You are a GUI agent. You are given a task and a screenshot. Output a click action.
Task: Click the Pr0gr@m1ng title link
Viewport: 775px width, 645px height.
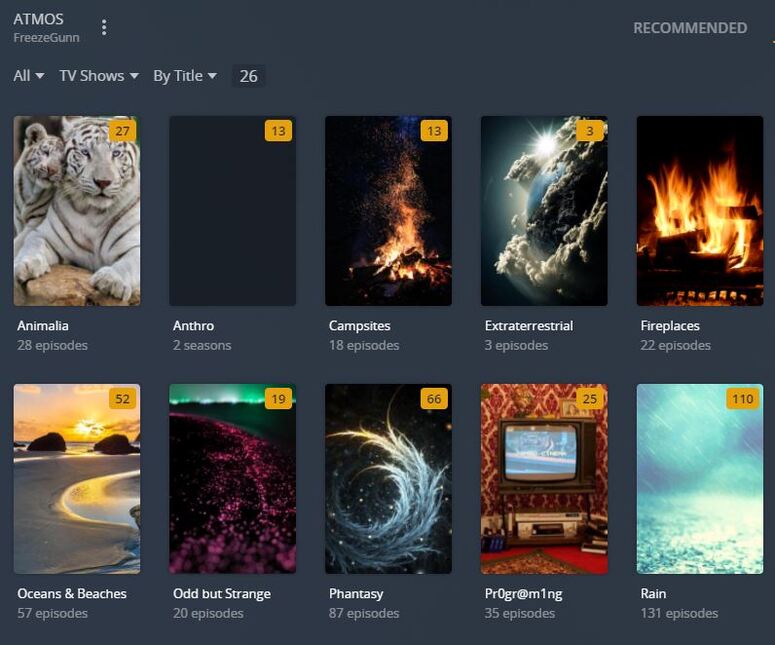click(523, 594)
